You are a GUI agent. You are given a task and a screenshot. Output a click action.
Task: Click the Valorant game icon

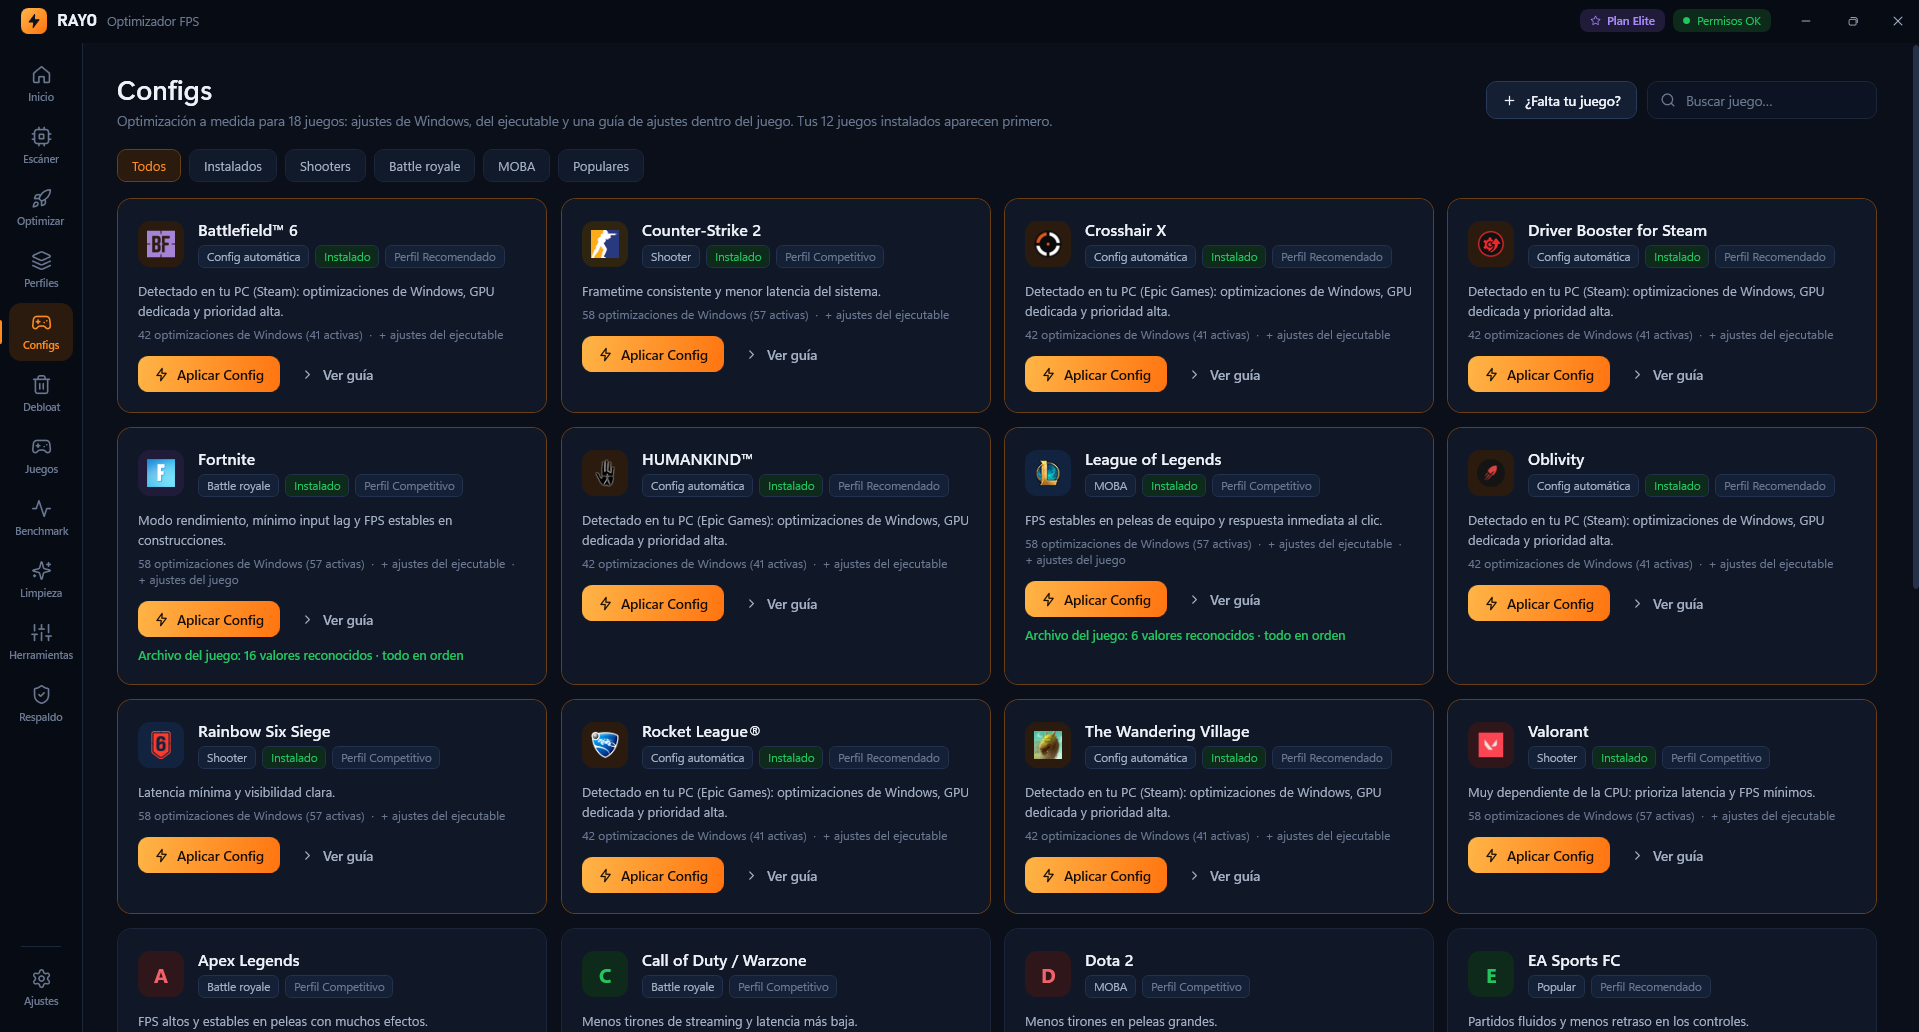tap(1491, 745)
